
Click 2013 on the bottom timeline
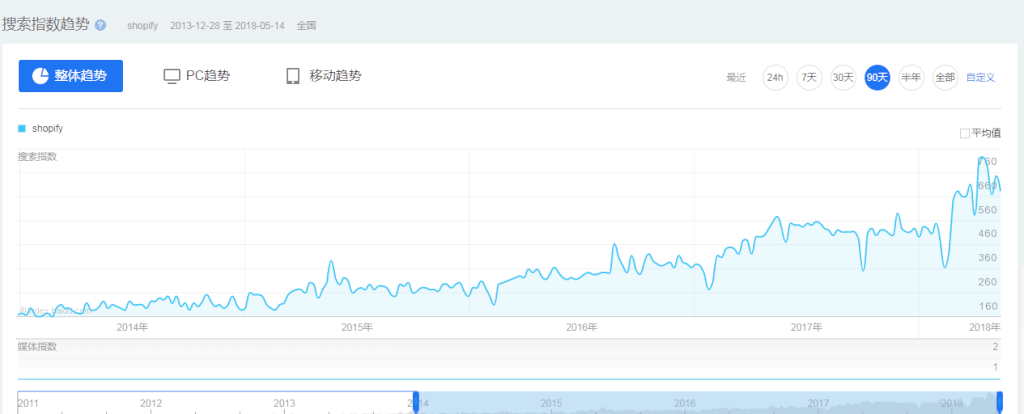(284, 403)
